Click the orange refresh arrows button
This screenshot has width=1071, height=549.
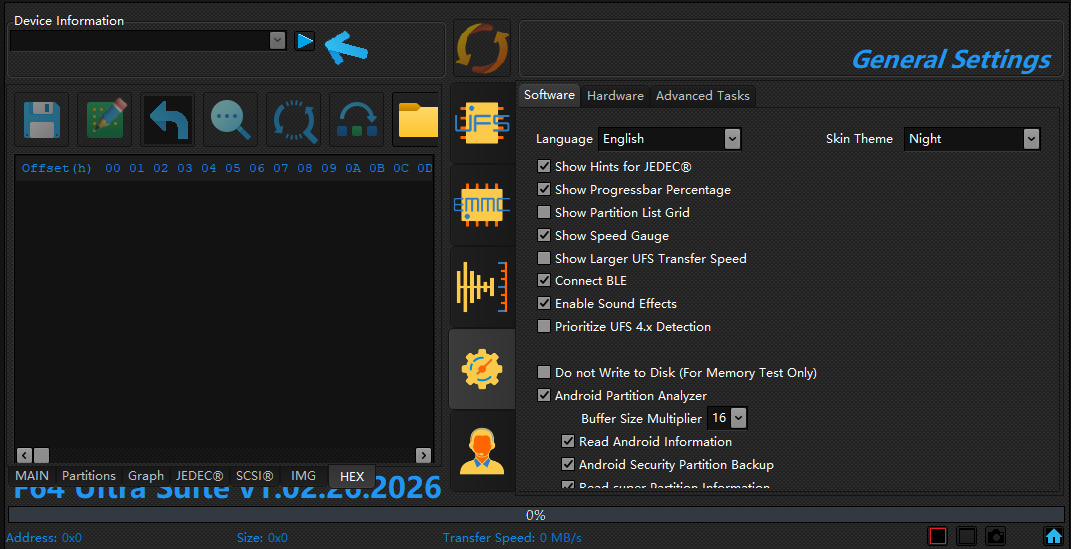(x=481, y=48)
